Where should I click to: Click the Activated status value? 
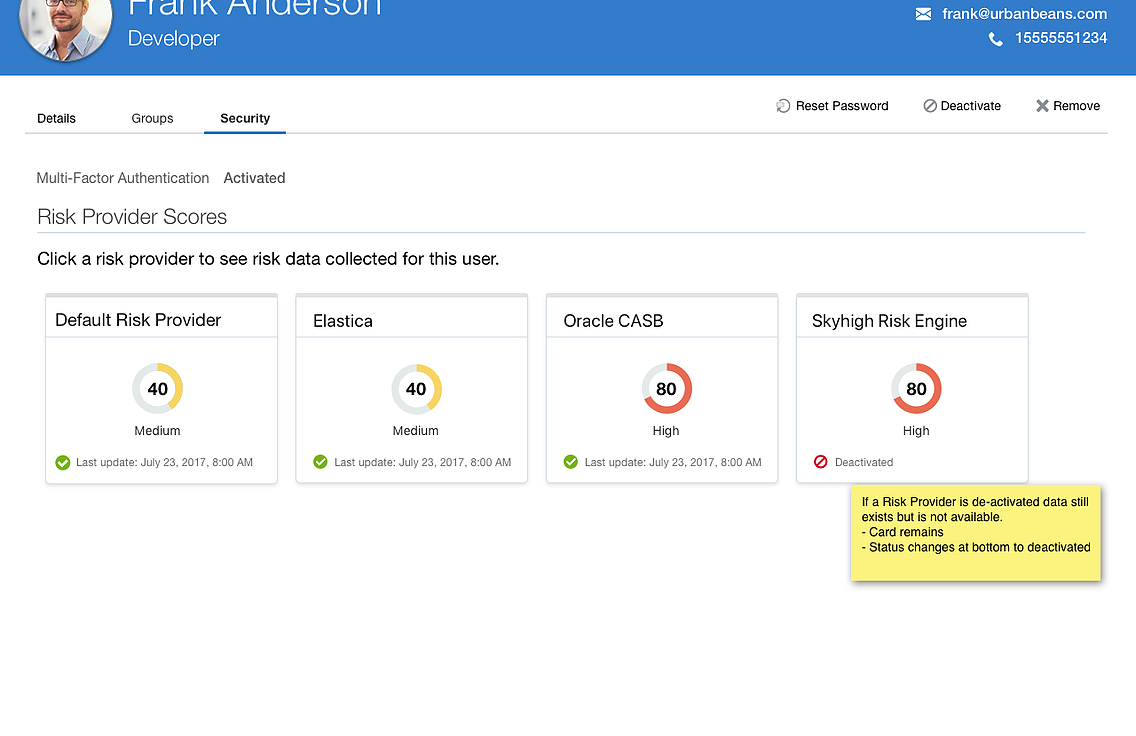point(254,178)
